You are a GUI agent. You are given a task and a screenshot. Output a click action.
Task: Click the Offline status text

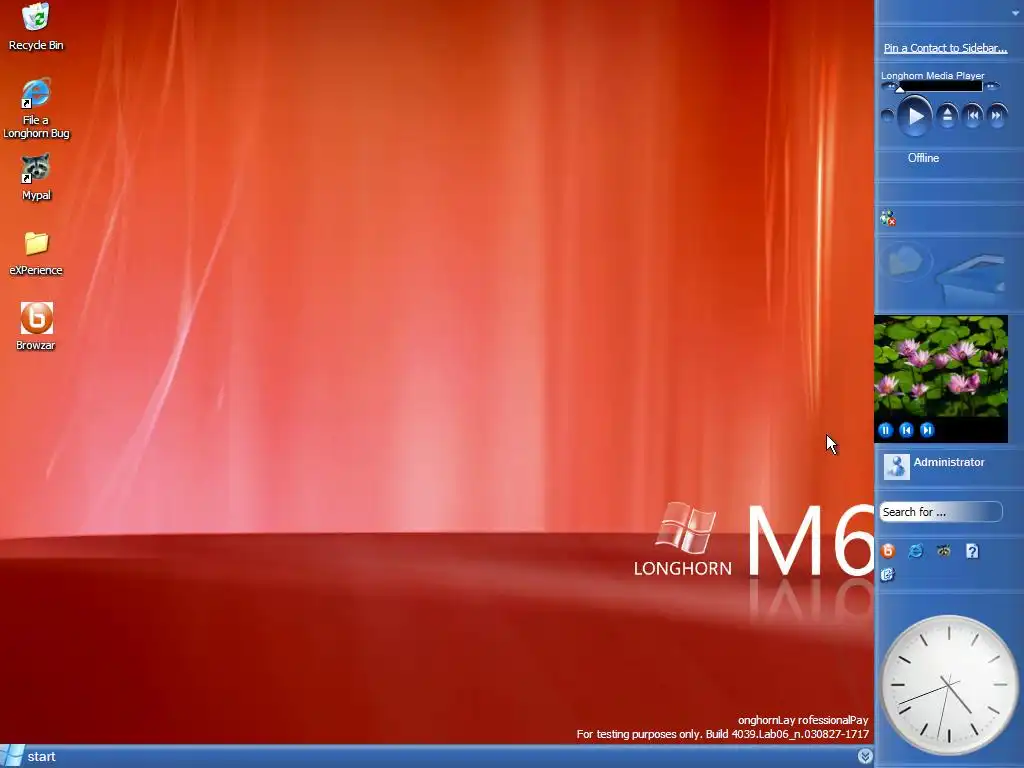click(x=923, y=158)
